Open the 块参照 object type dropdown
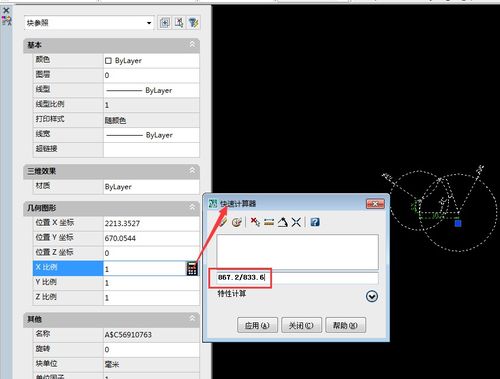Image resolution: width=500 pixels, height=379 pixels. (x=89, y=23)
